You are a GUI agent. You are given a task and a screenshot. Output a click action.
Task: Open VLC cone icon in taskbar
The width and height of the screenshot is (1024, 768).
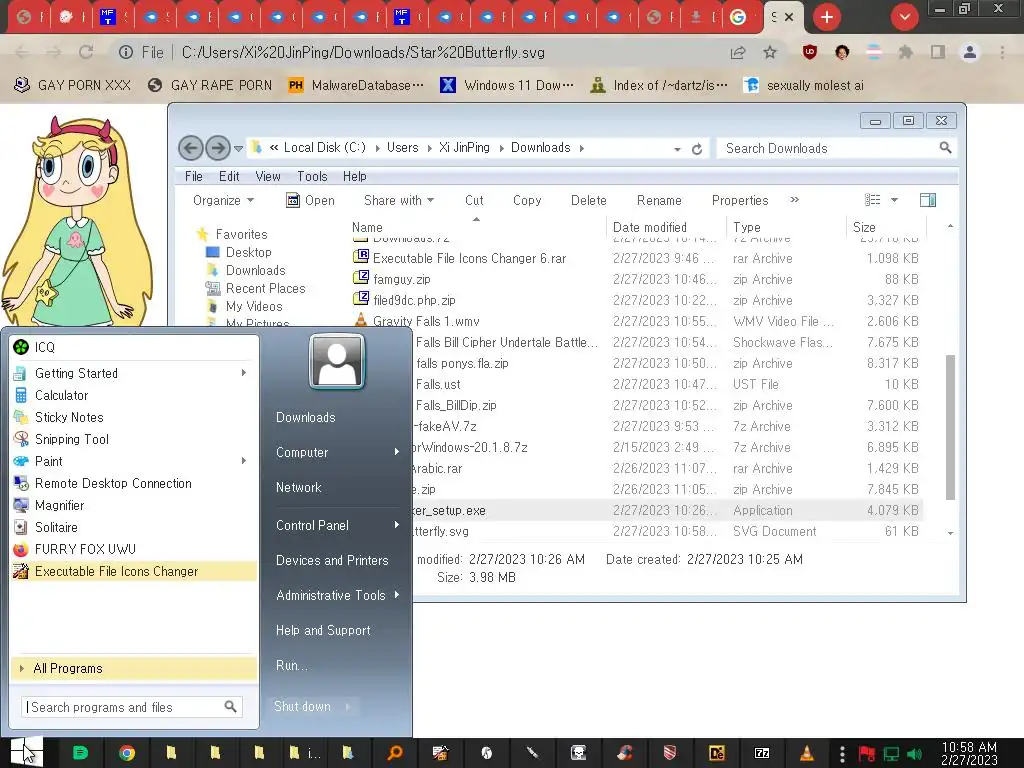click(807, 753)
